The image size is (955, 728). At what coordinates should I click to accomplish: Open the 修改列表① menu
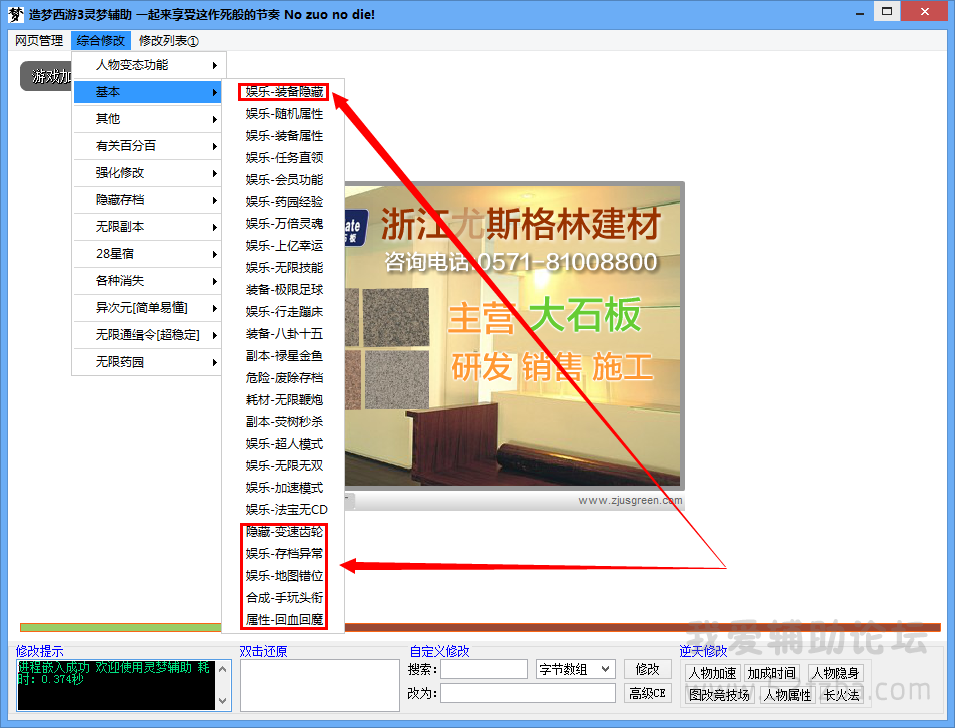168,41
